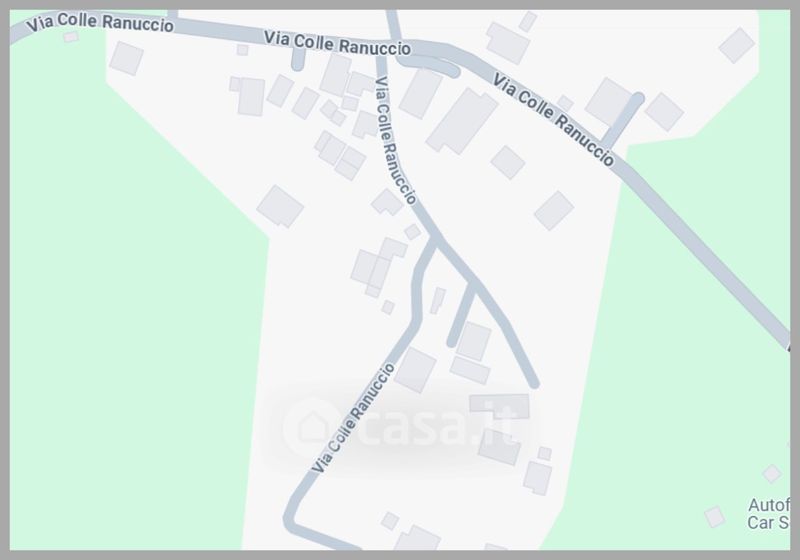The width and height of the screenshot is (800, 560).
Task: Select the narrow sliver building between forked roads
Action: coord(438,300)
